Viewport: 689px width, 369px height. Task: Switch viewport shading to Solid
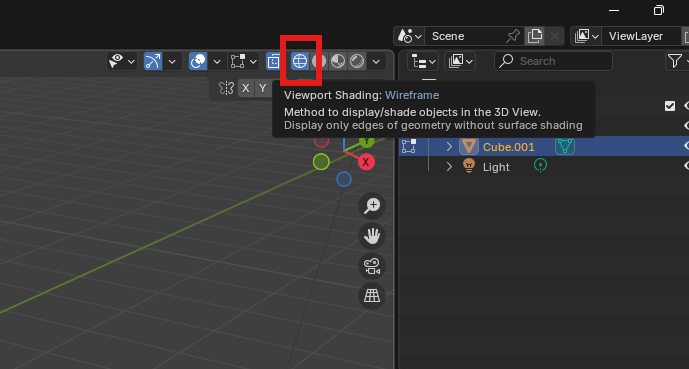coord(319,61)
